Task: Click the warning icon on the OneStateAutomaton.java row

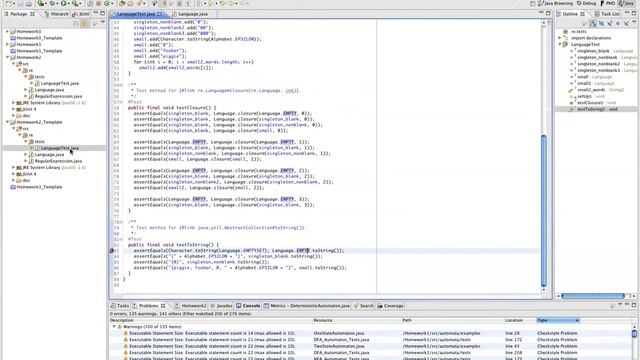Action: tap(126, 333)
